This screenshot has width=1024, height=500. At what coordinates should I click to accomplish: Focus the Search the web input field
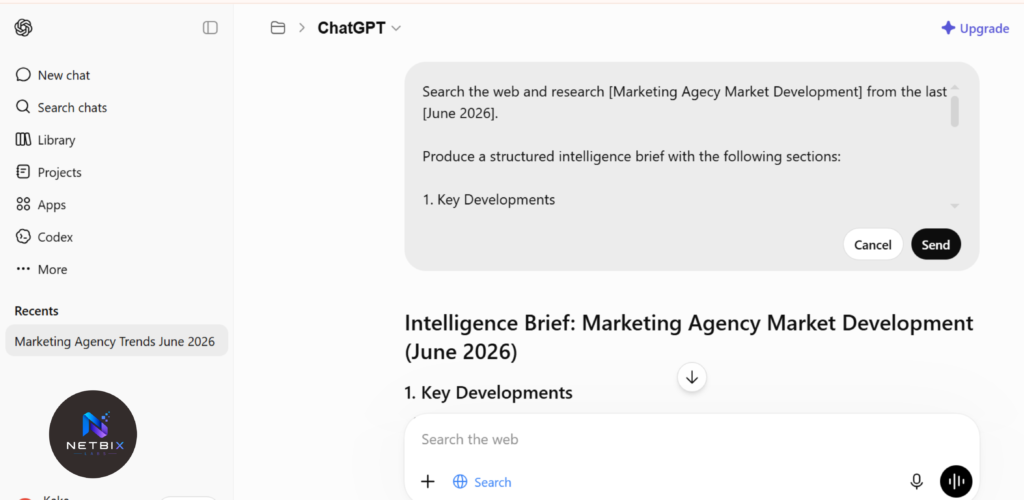692,439
